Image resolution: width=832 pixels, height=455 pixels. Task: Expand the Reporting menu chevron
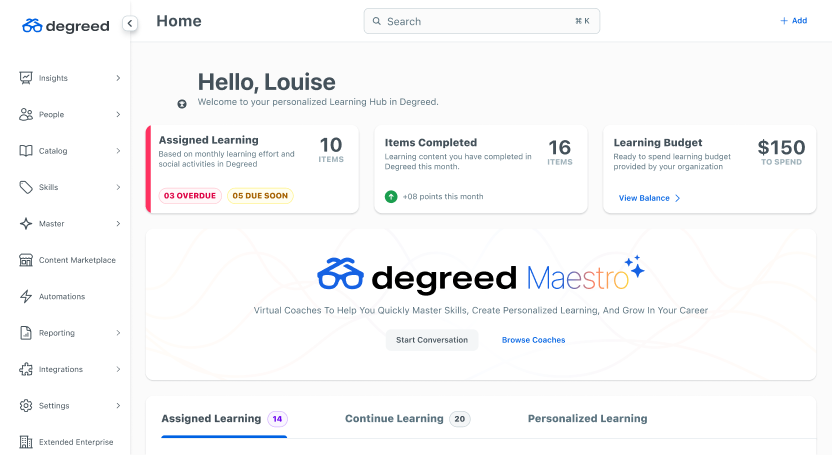pyautogui.click(x=118, y=333)
